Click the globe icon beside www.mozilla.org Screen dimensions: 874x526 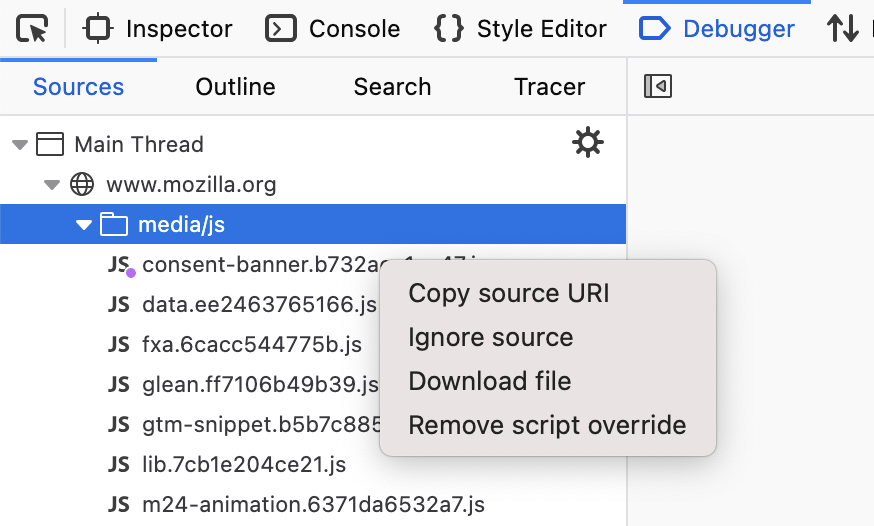coord(82,184)
